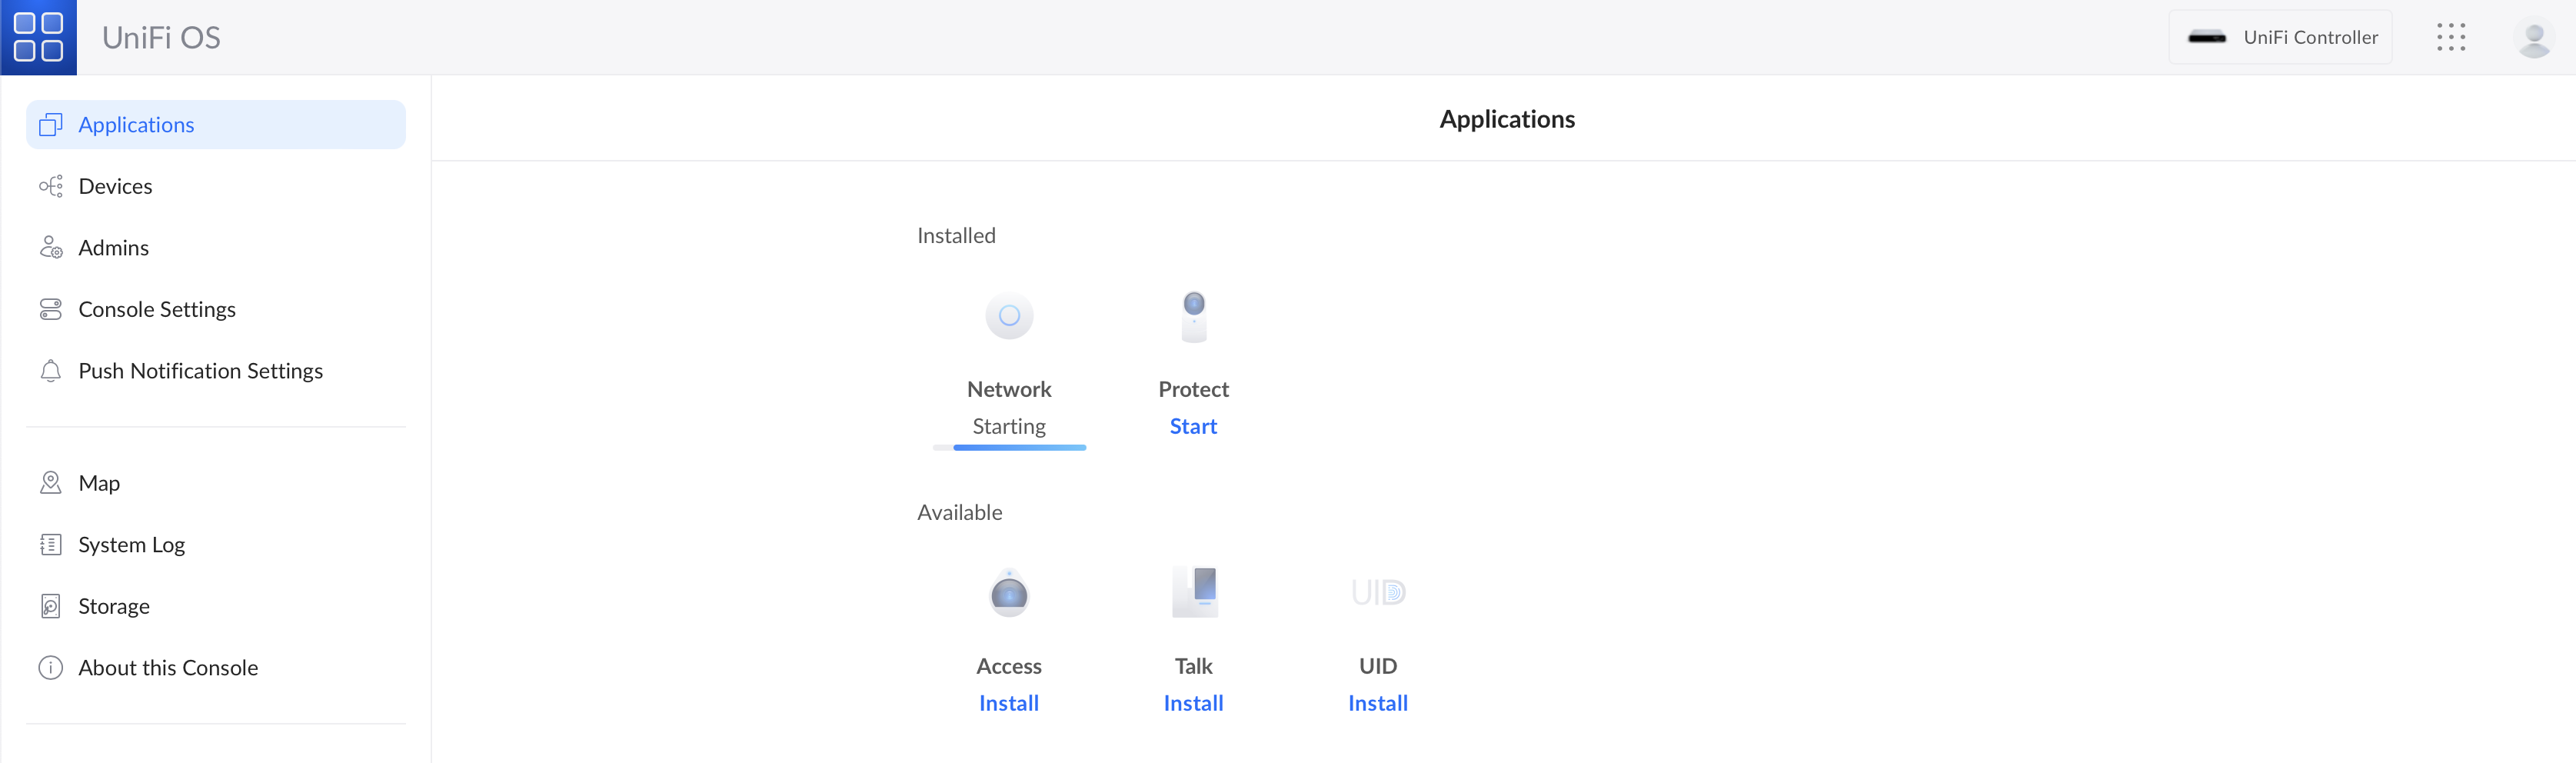This screenshot has height=763, width=2576.
Task: Click the UID application icon
Action: 1377,593
